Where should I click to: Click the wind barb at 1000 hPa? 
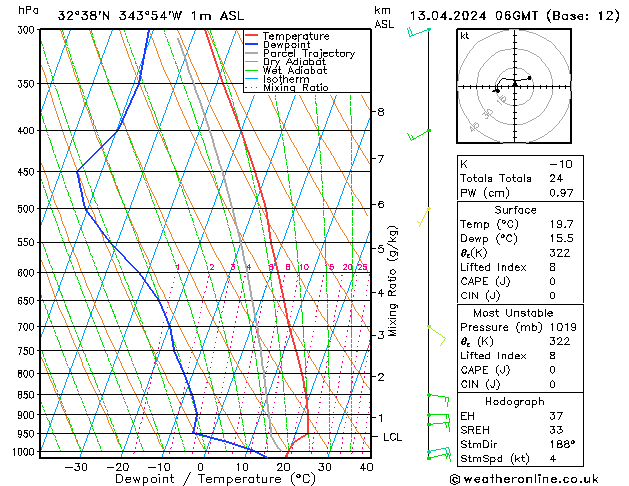439,454
